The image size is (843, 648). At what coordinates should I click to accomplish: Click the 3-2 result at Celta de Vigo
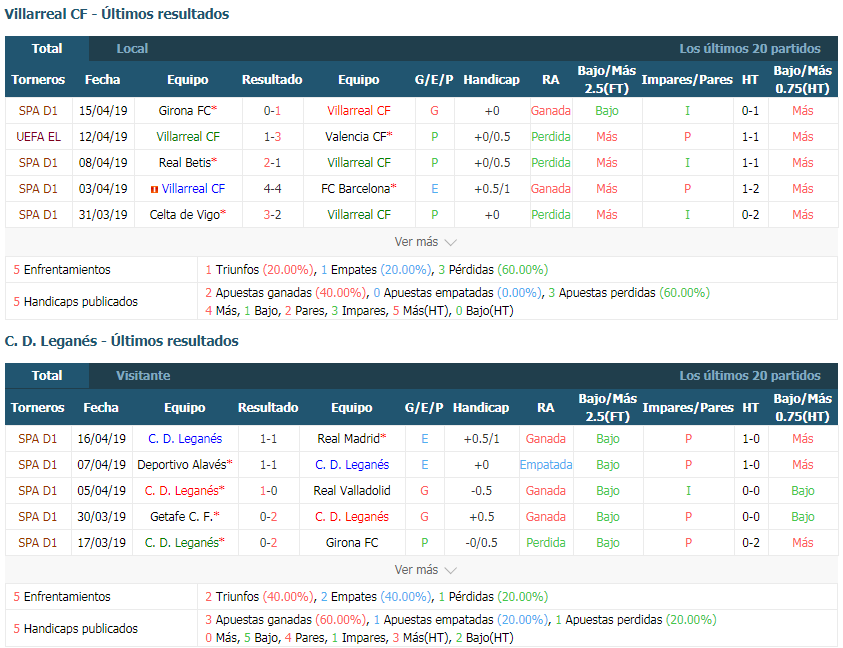pyautogui.click(x=272, y=215)
